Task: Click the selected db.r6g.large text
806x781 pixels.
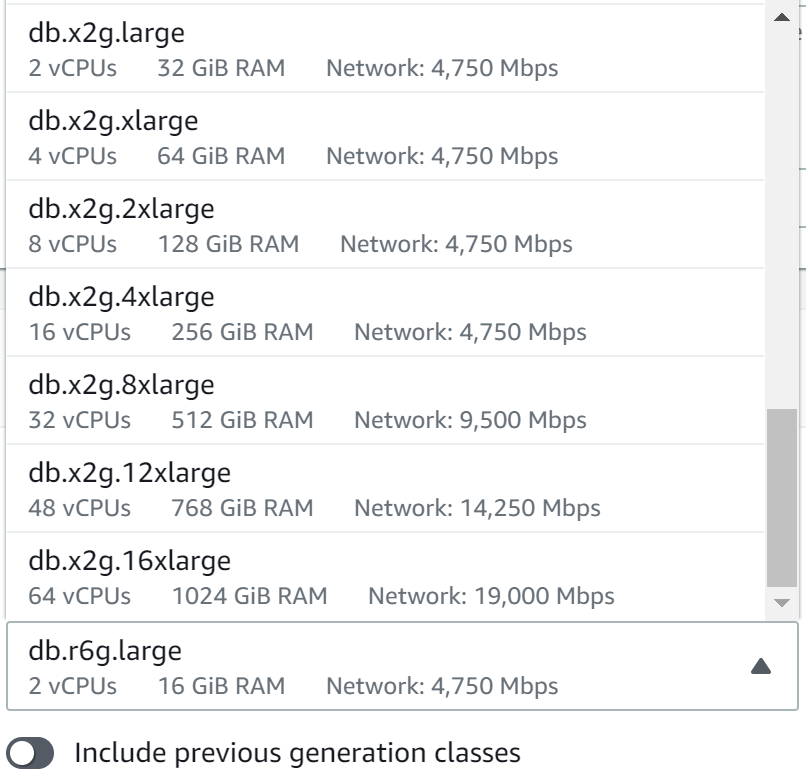Action: pyautogui.click(x=105, y=651)
